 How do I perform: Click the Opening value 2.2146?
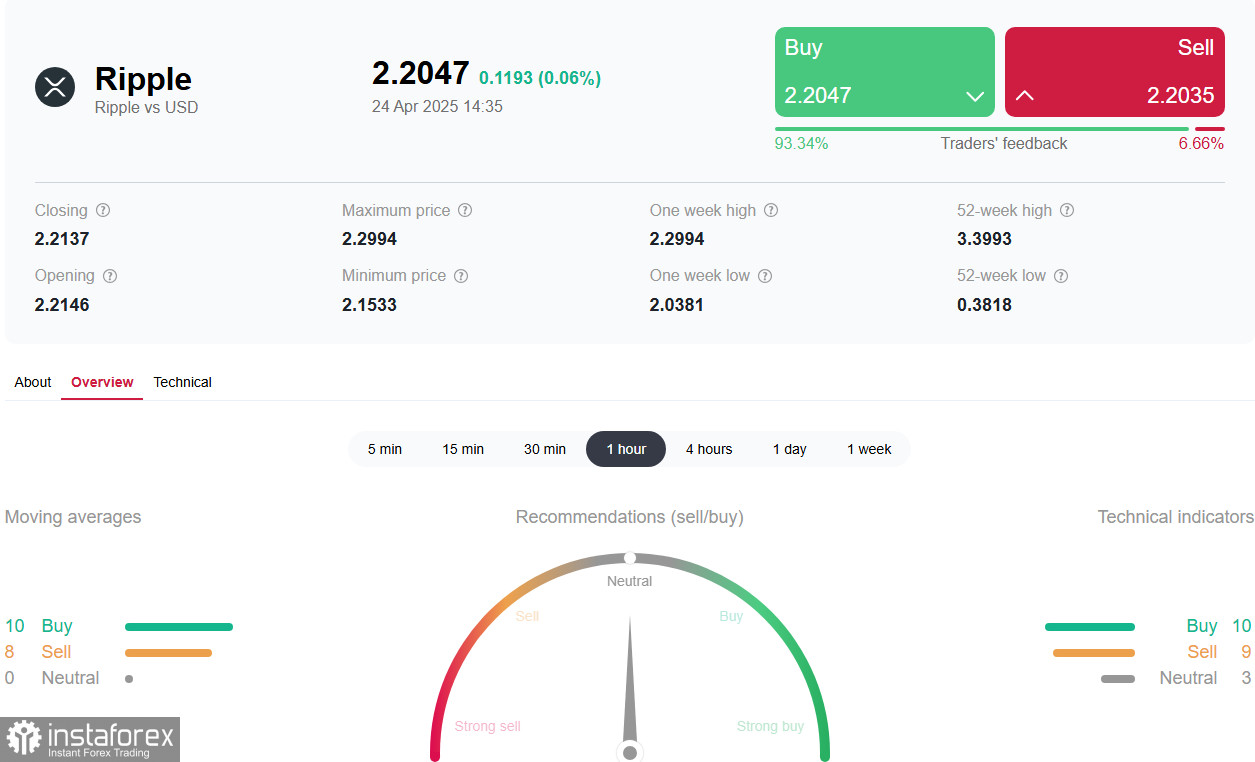62,305
